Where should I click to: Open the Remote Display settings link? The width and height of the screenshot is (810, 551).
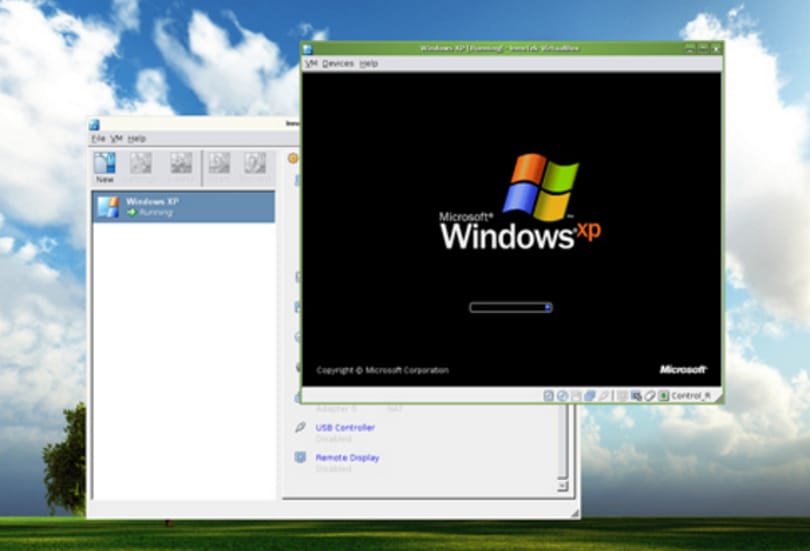(x=347, y=458)
